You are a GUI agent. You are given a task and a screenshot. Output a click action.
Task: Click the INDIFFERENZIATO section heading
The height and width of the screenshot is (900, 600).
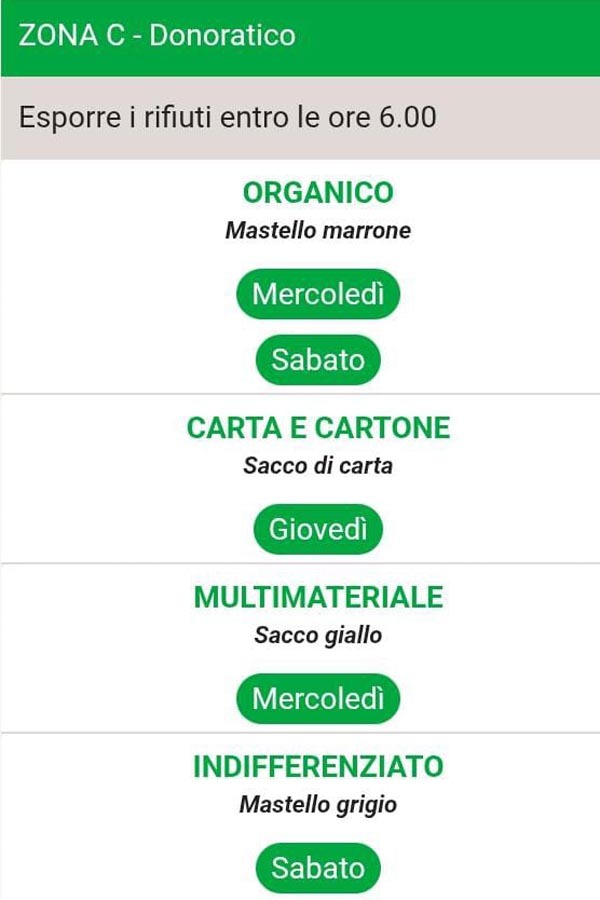pos(318,767)
